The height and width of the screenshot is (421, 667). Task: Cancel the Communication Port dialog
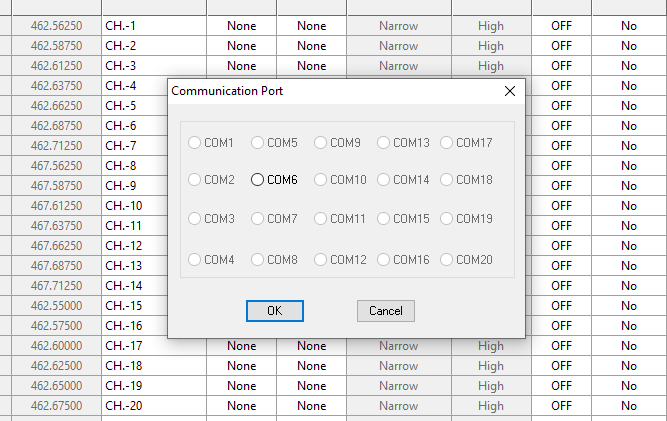tap(386, 311)
